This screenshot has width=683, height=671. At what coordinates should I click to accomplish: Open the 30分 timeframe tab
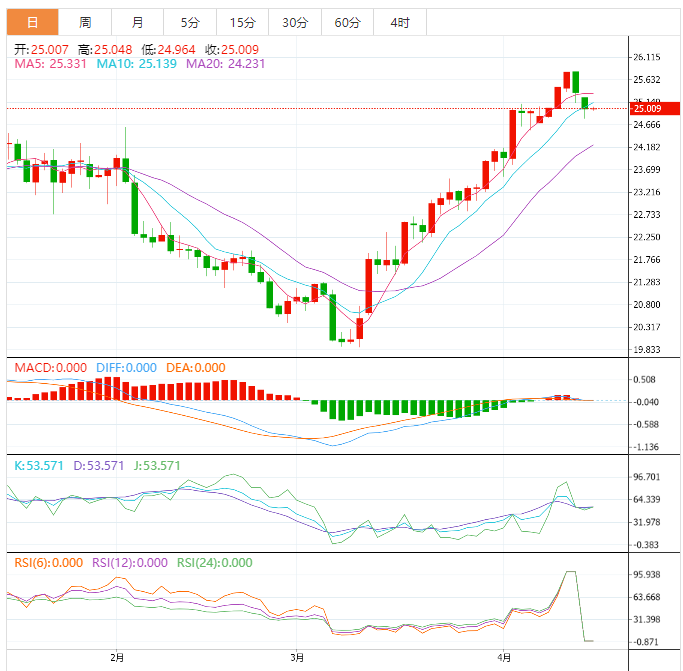coord(295,22)
